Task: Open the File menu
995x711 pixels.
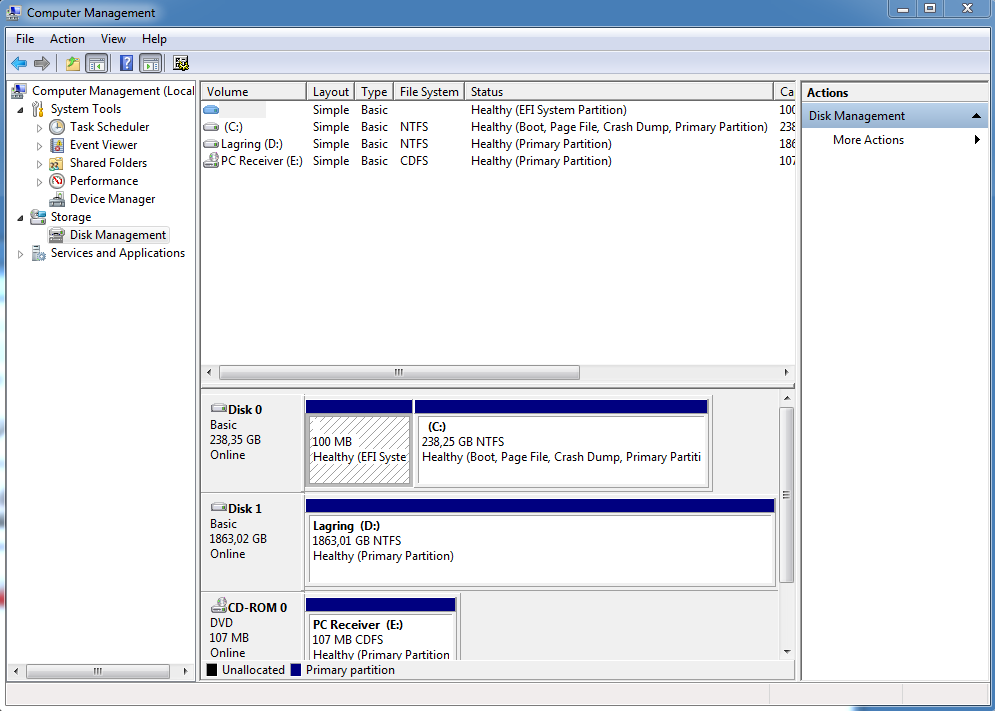Action: coord(25,39)
